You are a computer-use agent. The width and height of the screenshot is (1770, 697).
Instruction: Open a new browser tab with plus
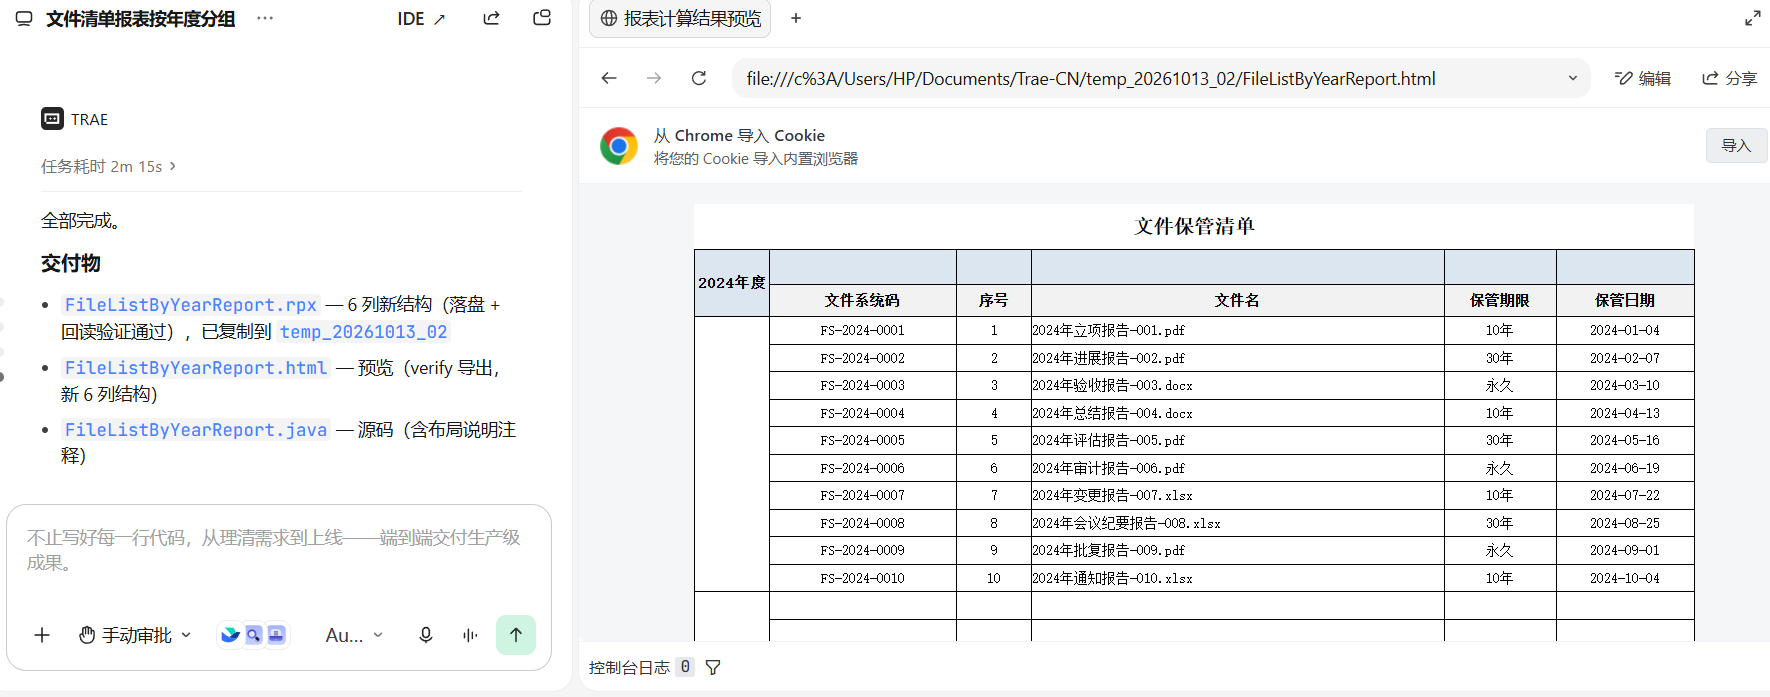796,18
